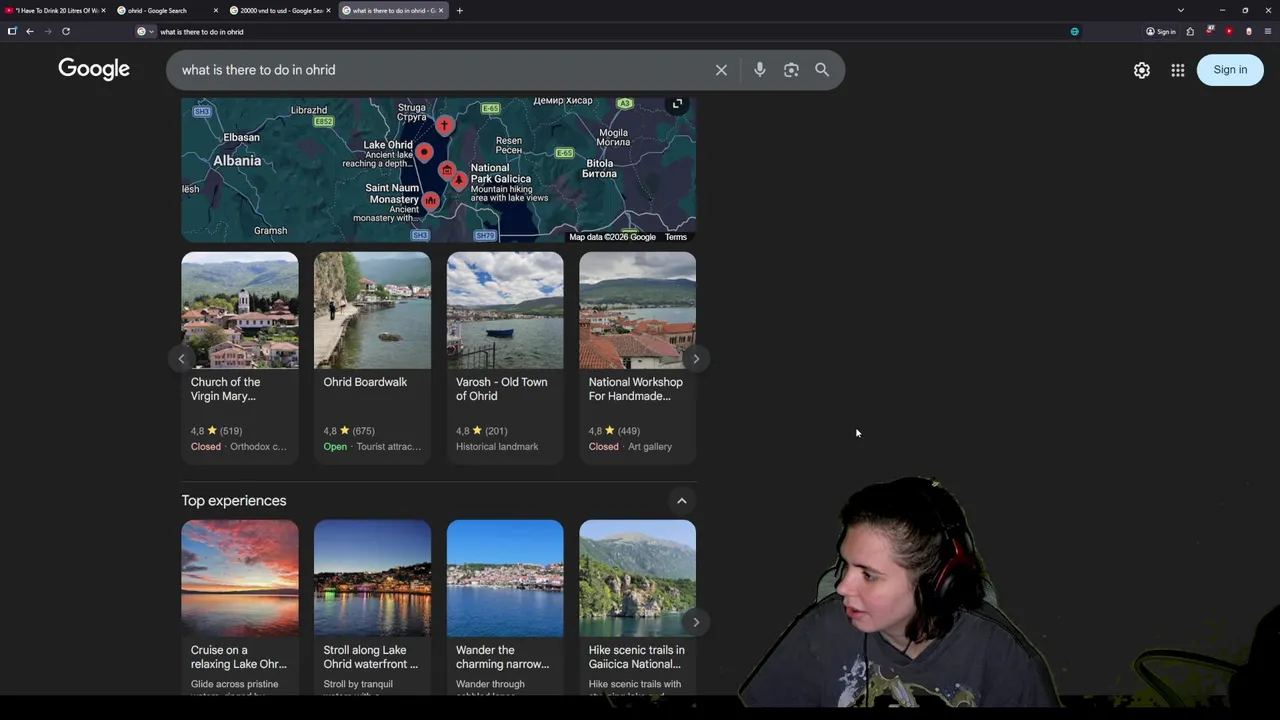The width and height of the screenshot is (1280, 720).
Task: Click the Varosh Old Town photo
Action: (505, 310)
